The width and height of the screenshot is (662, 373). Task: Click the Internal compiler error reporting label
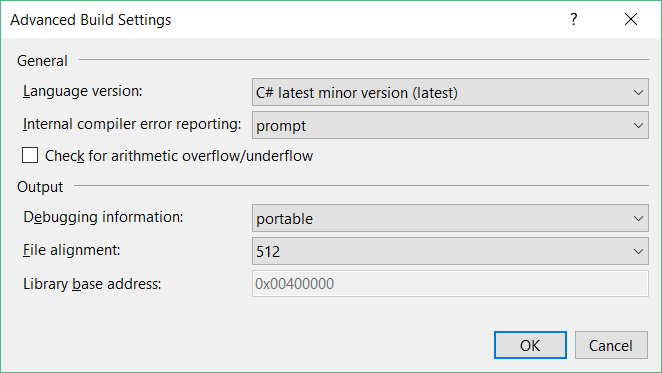pos(132,124)
